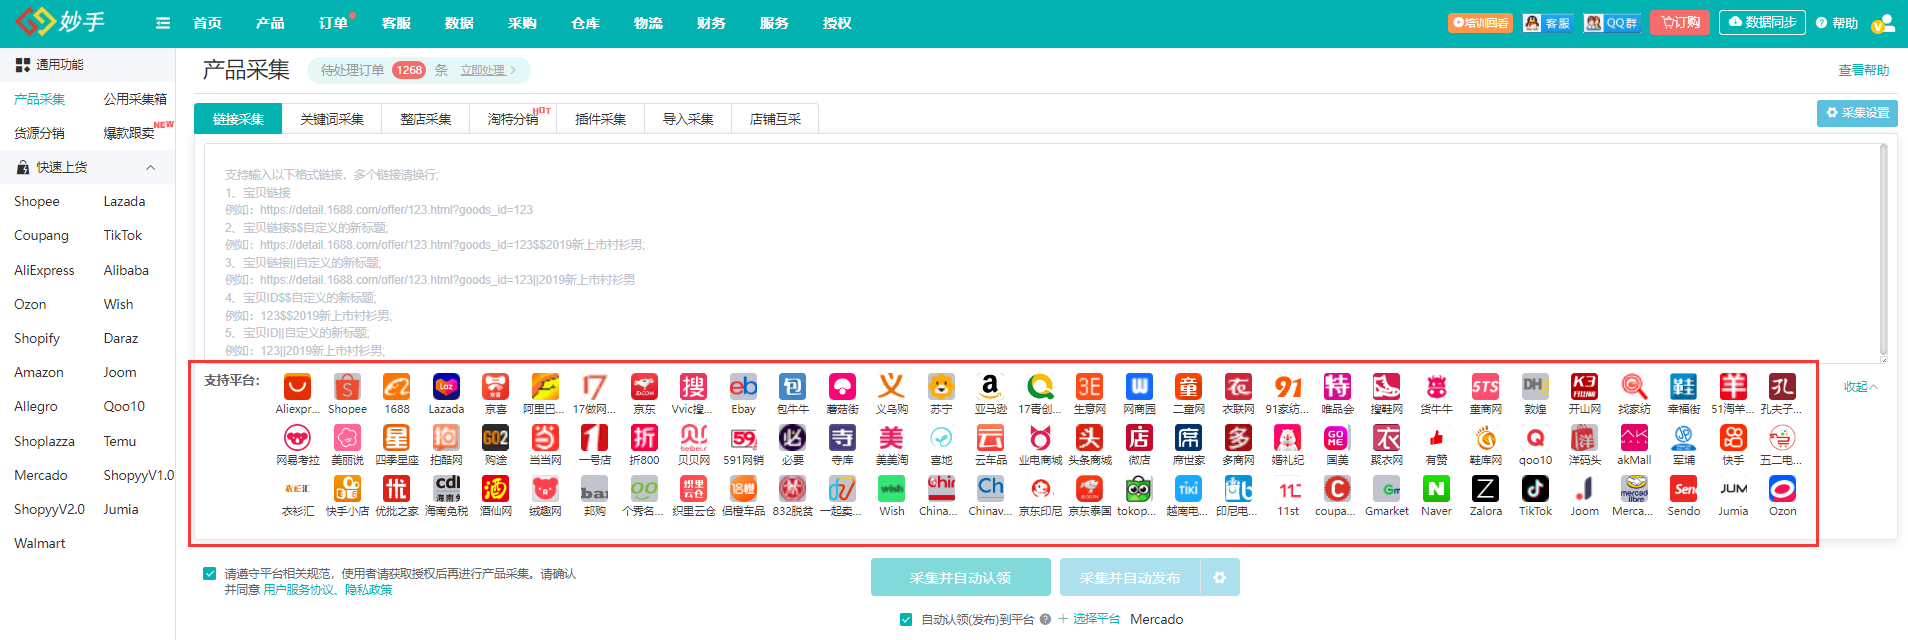This screenshot has height=640, width=1908.
Task: Open the TikTok platform icon
Action: coord(1535,488)
